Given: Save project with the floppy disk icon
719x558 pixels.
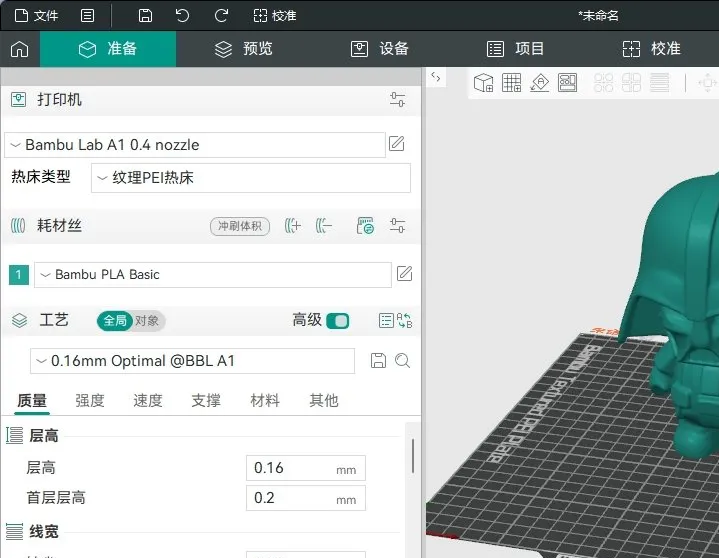Looking at the screenshot, I should 145,16.
